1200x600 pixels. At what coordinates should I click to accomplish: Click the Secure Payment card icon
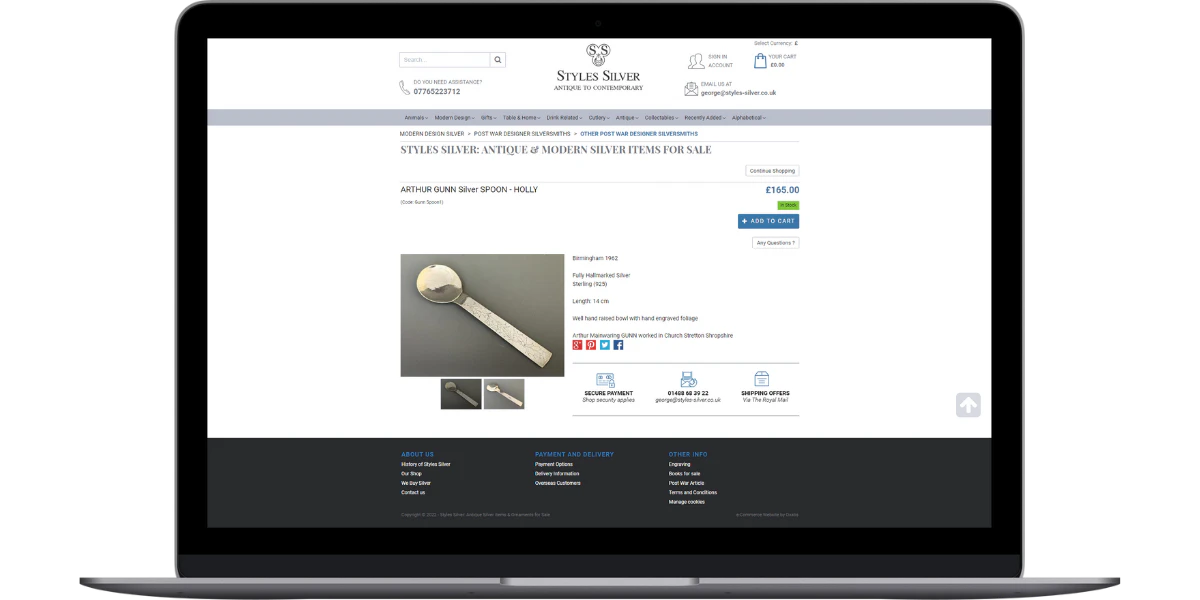point(605,380)
